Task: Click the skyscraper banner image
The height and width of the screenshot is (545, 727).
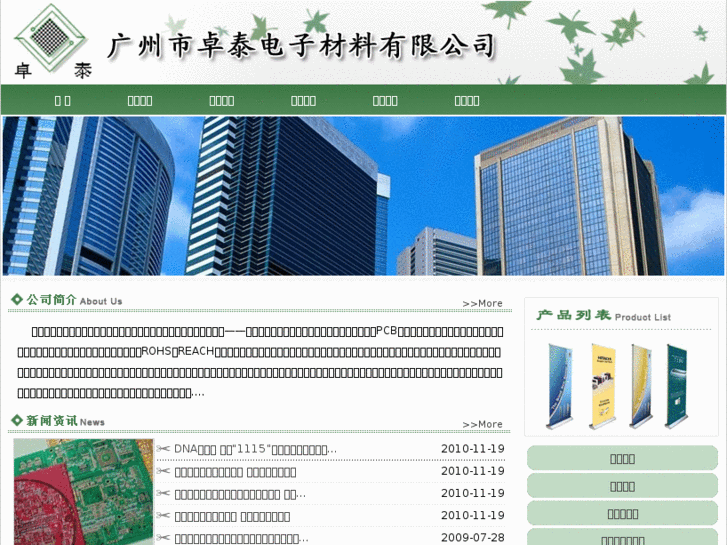Action: [x=363, y=196]
